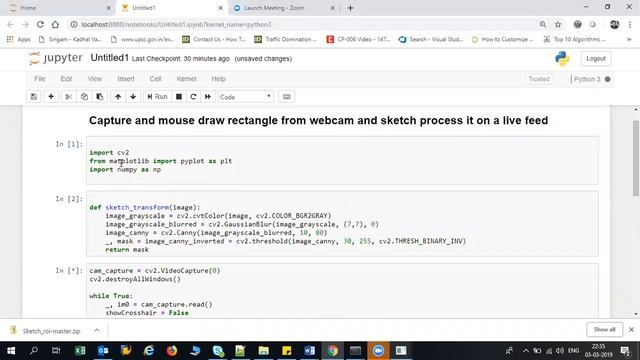
Task: Restart the kernel with the circular arrow icon
Action: [193, 97]
